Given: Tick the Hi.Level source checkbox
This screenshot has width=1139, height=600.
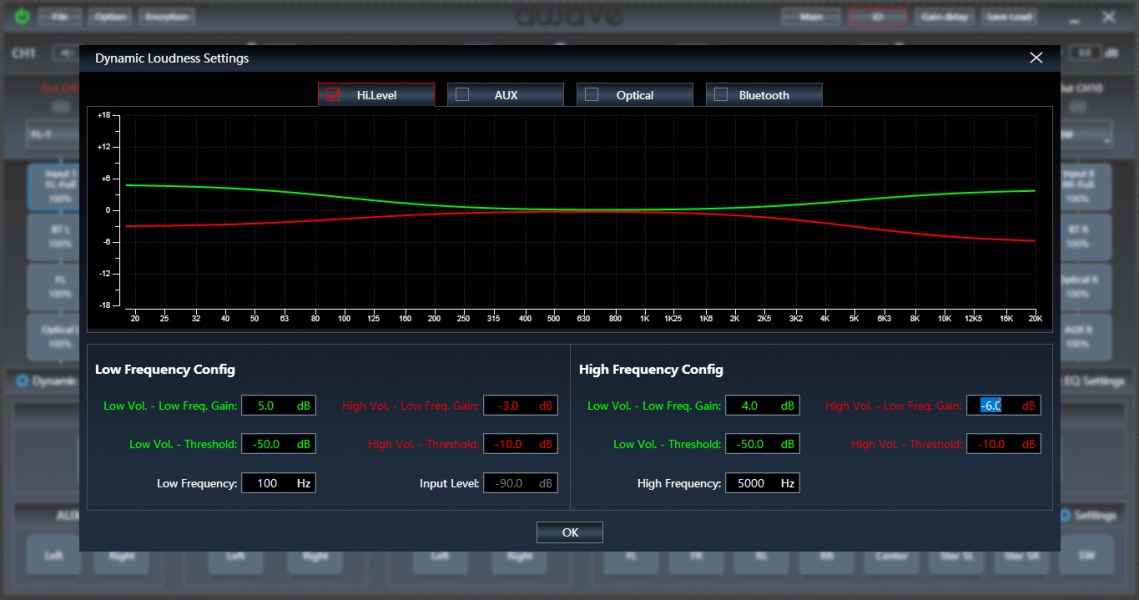Looking at the screenshot, I should pos(333,95).
